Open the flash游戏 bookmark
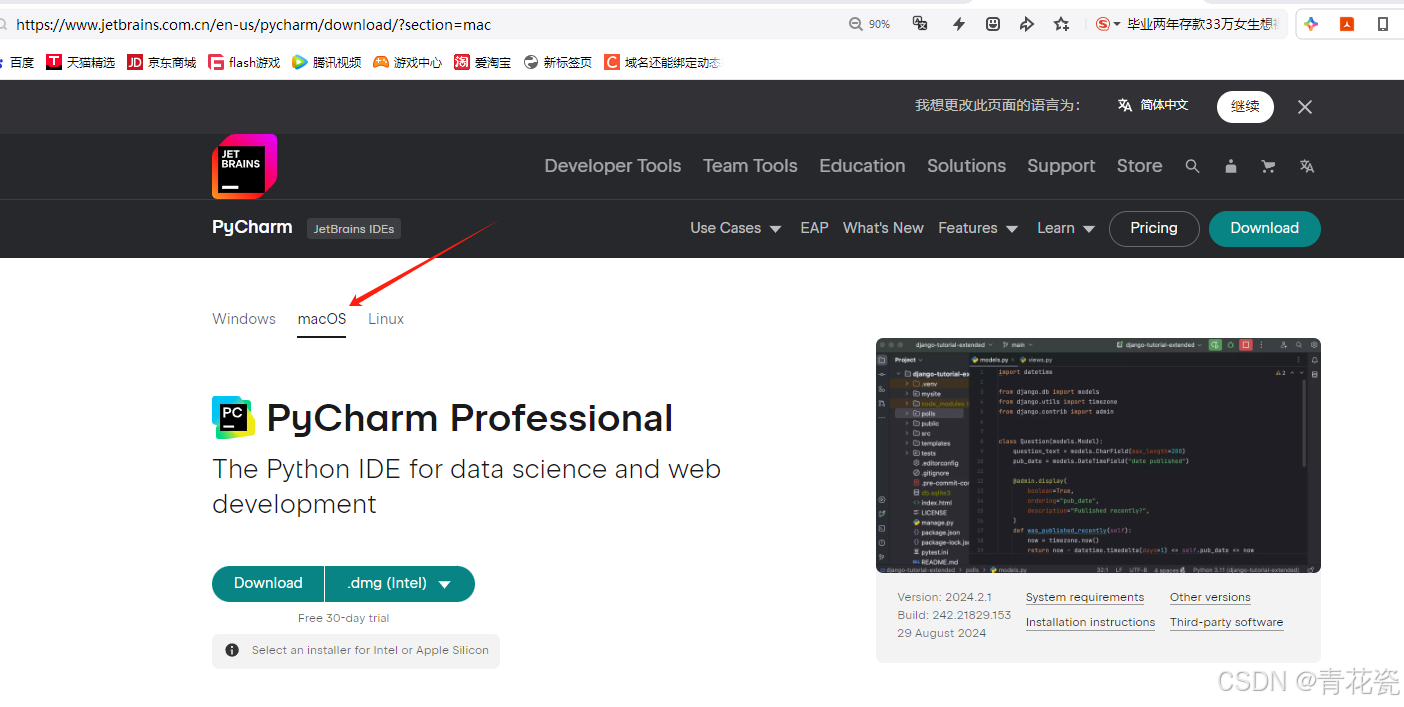 coord(244,62)
